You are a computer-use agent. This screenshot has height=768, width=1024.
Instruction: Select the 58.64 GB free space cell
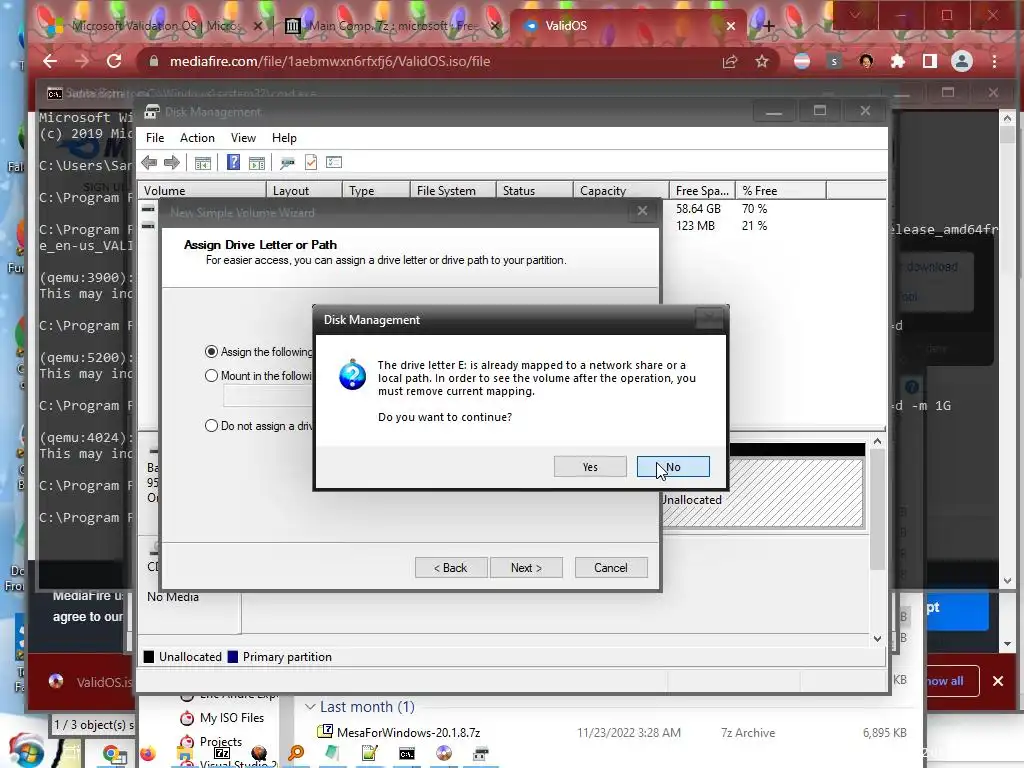pyautogui.click(x=698, y=209)
